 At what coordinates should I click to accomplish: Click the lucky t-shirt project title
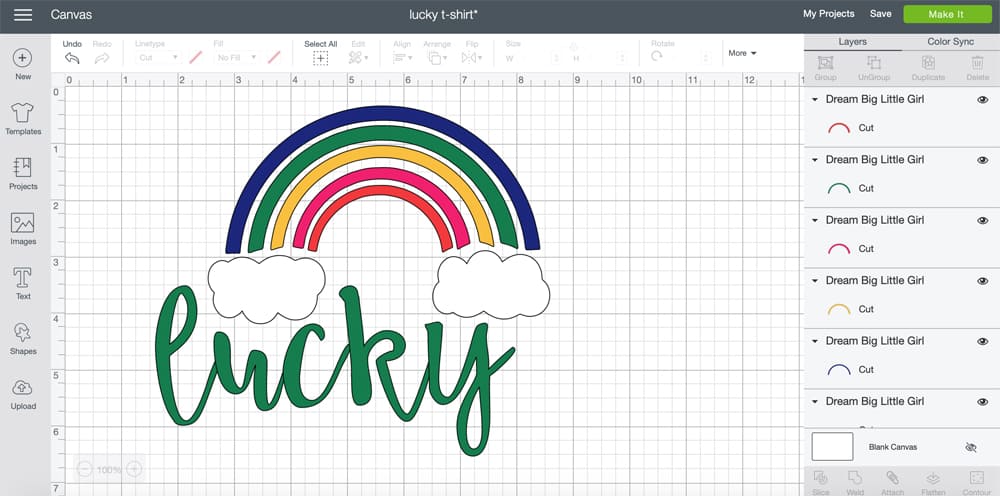443,14
